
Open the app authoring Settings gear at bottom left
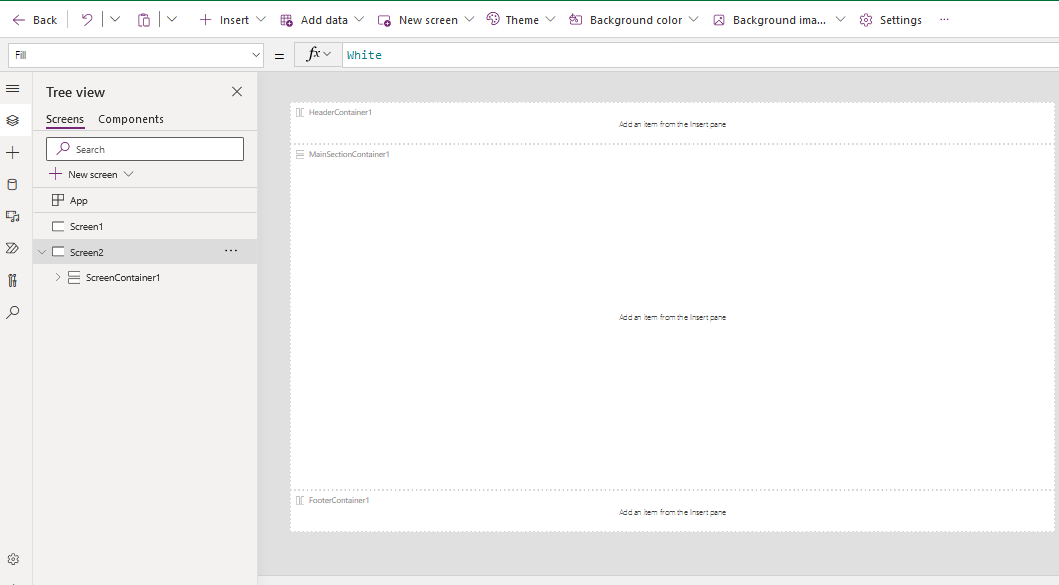[x=14, y=559]
